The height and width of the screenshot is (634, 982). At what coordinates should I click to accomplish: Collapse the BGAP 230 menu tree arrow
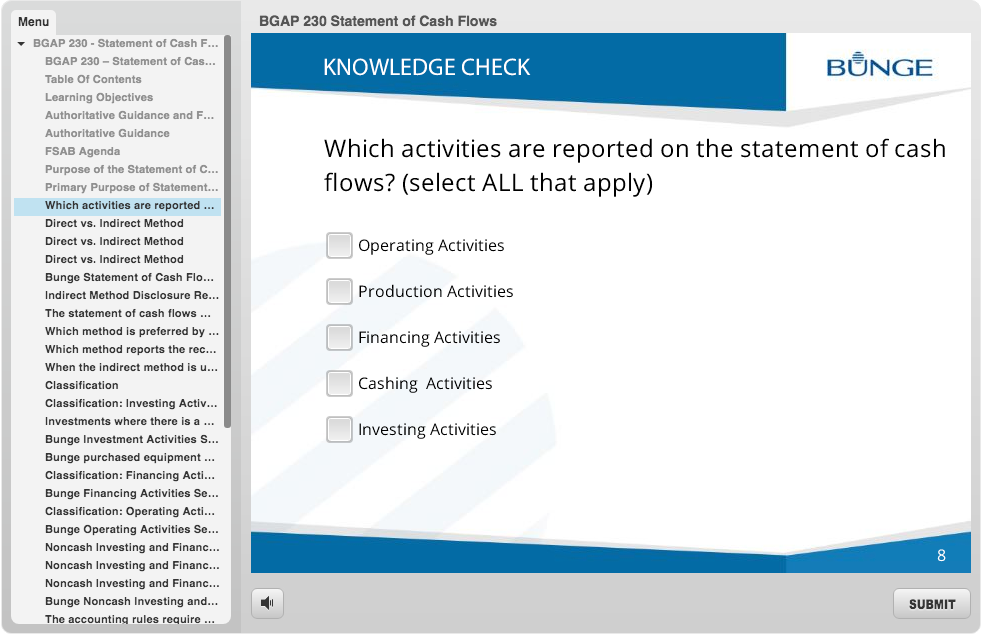[22, 44]
